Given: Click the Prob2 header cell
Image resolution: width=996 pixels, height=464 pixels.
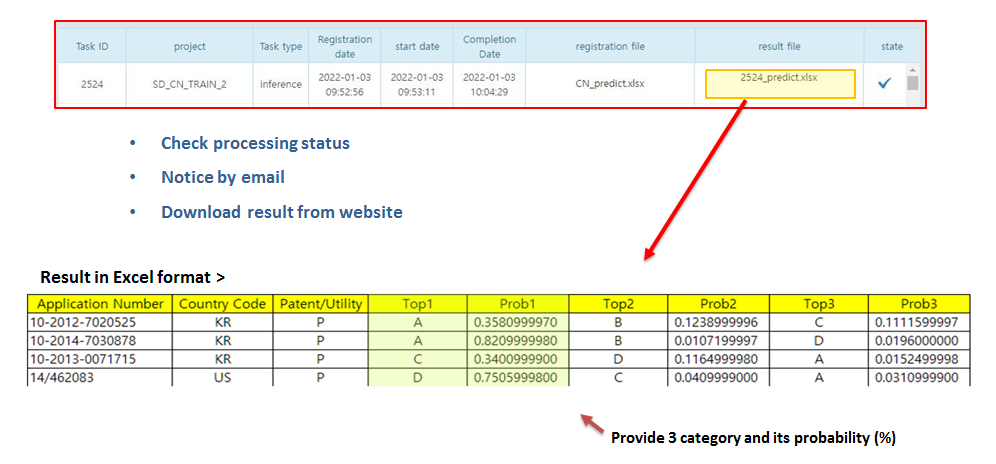Looking at the screenshot, I should coord(718,304).
